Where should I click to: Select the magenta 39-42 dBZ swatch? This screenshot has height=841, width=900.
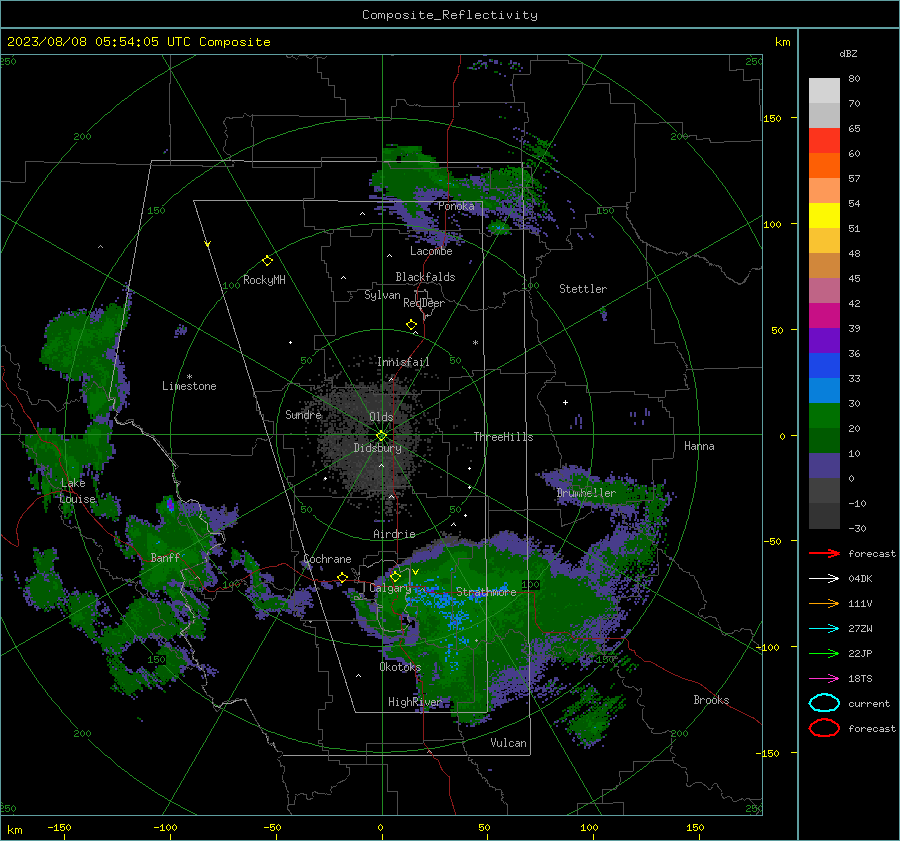(824, 316)
